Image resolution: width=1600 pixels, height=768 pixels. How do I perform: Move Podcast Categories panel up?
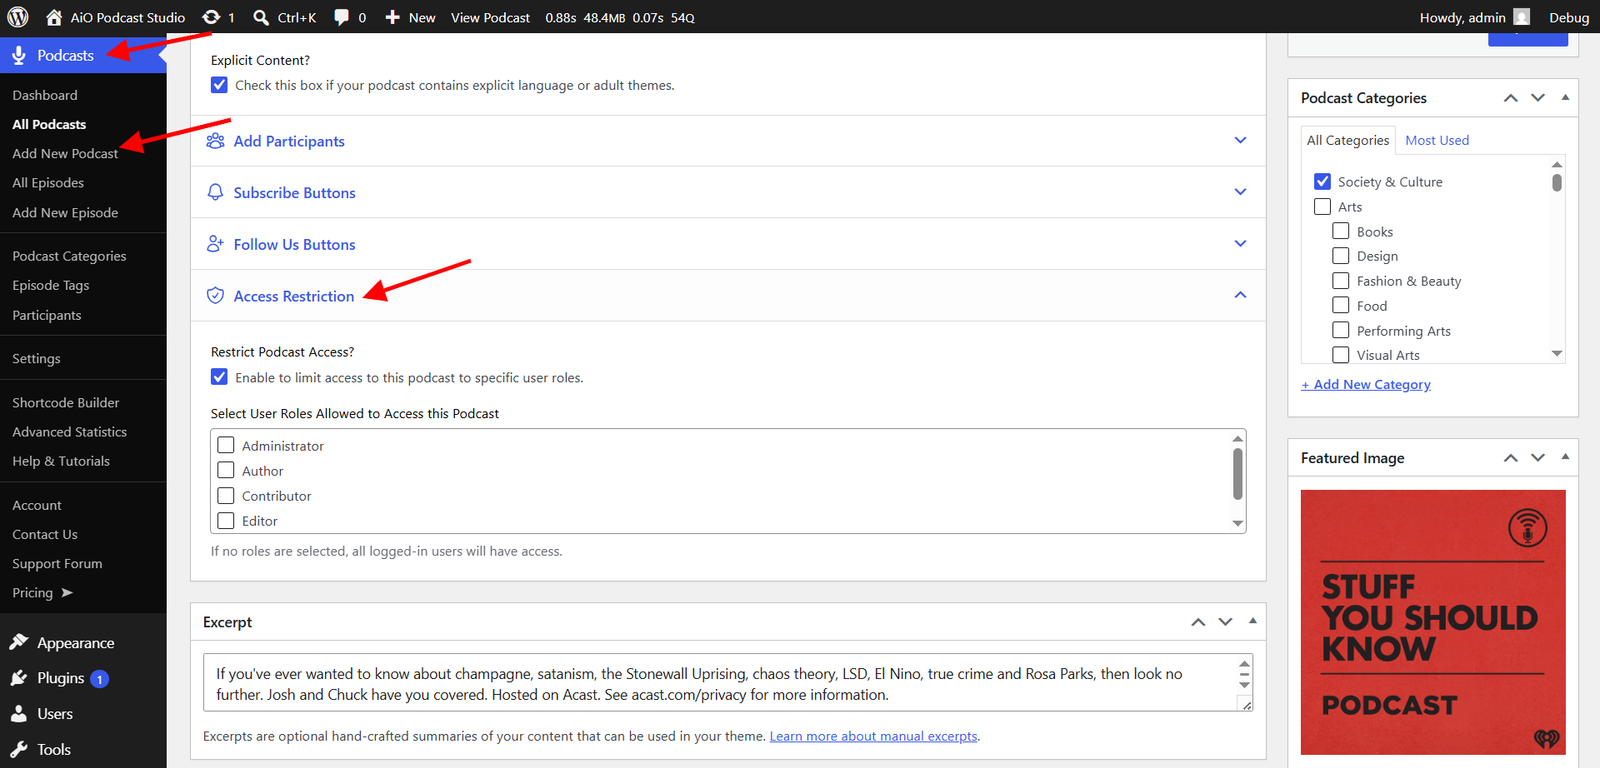pos(1511,98)
